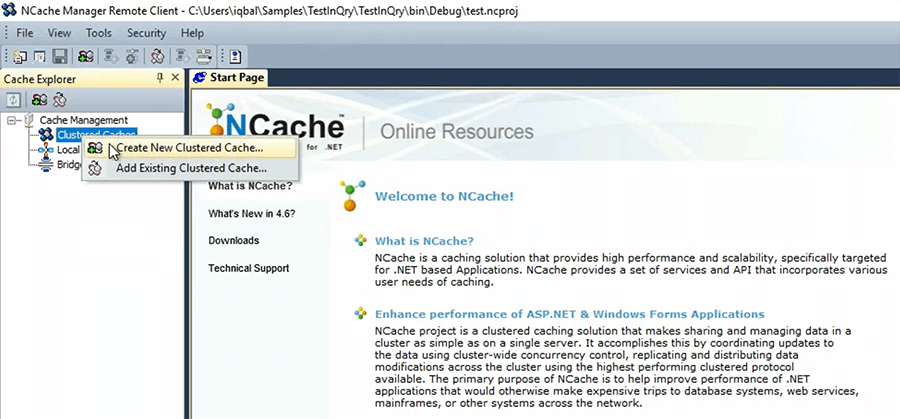Viewport: 900px width, 419px height.
Task: Pin the Cache Explorer panel
Action: pyautogui.click(x=160, y=78)
